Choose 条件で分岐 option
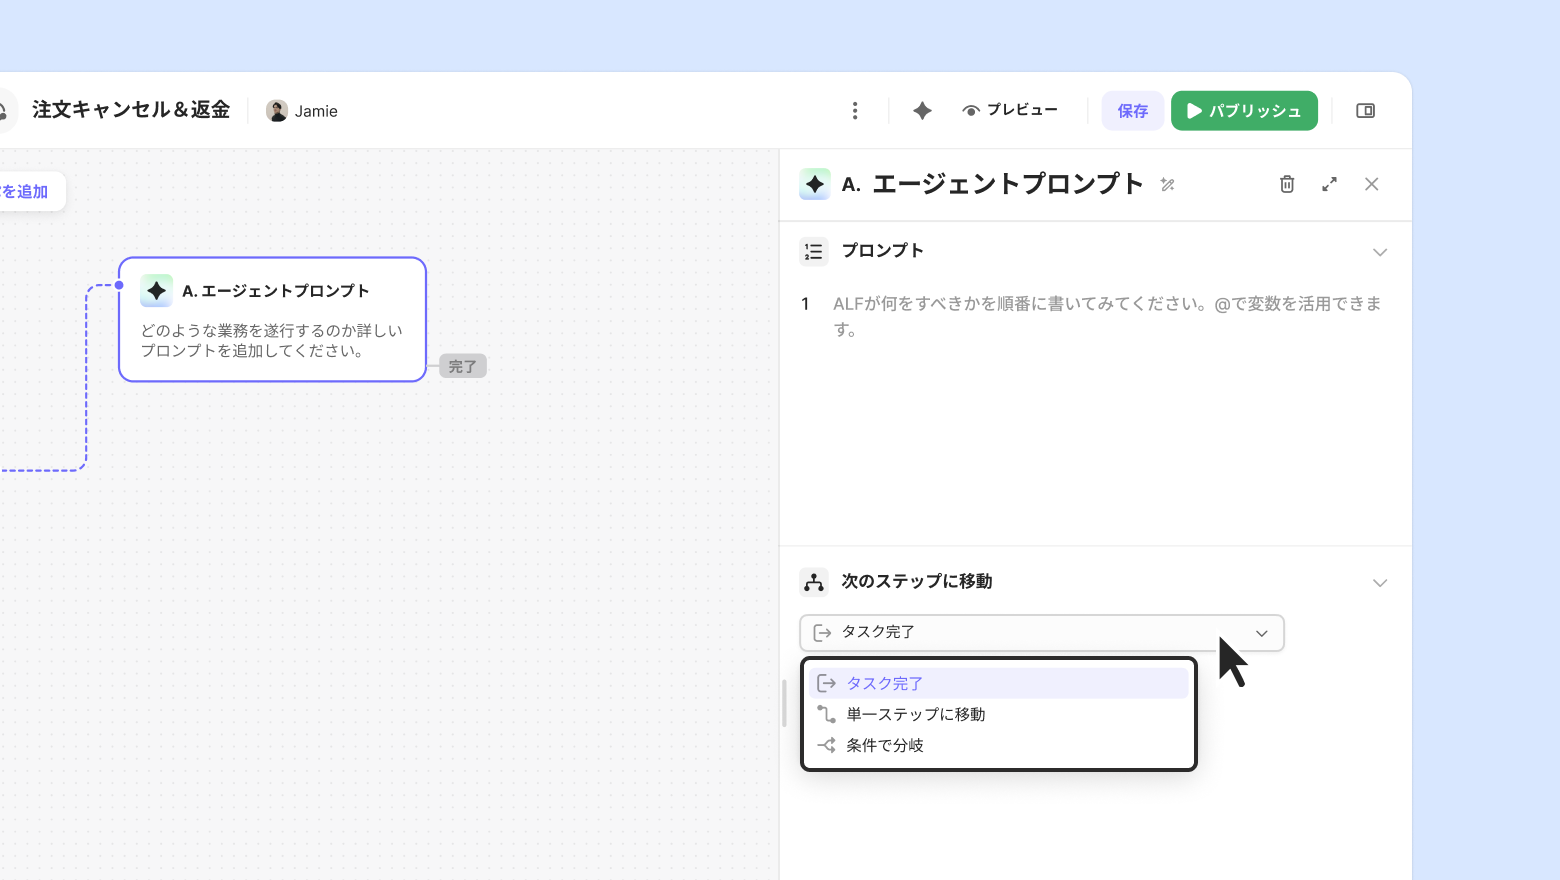 point(885,746)
